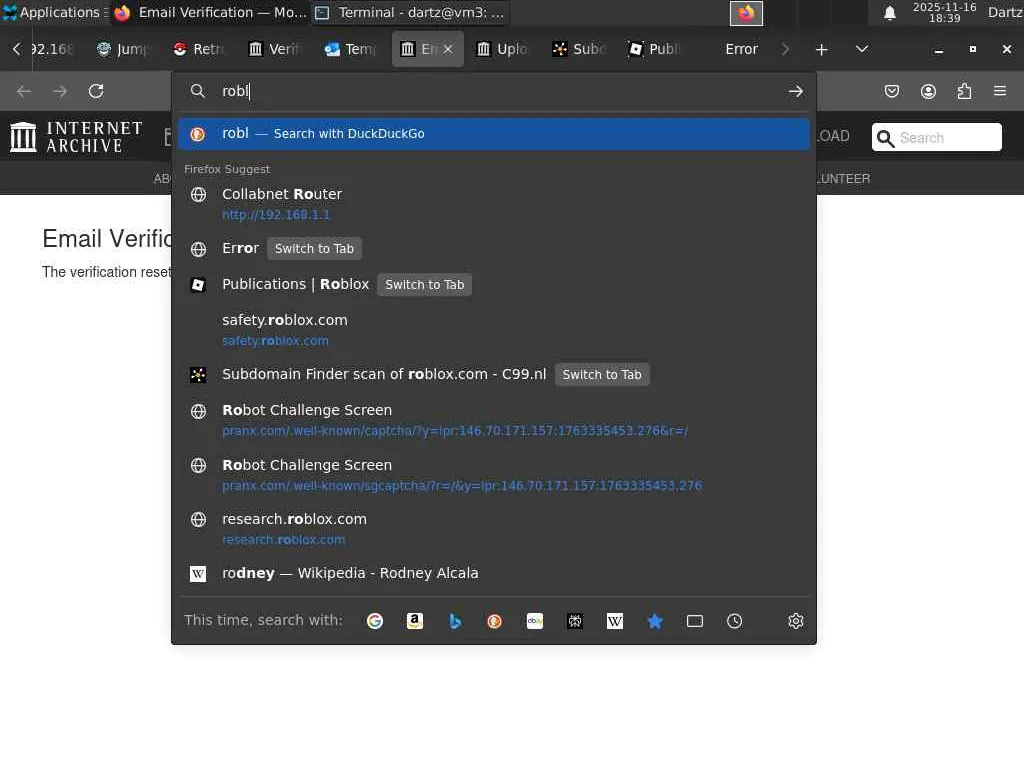This screenshot has width=1024, height=768.
Task: Switch to the Verif tab
Action: 276,50
